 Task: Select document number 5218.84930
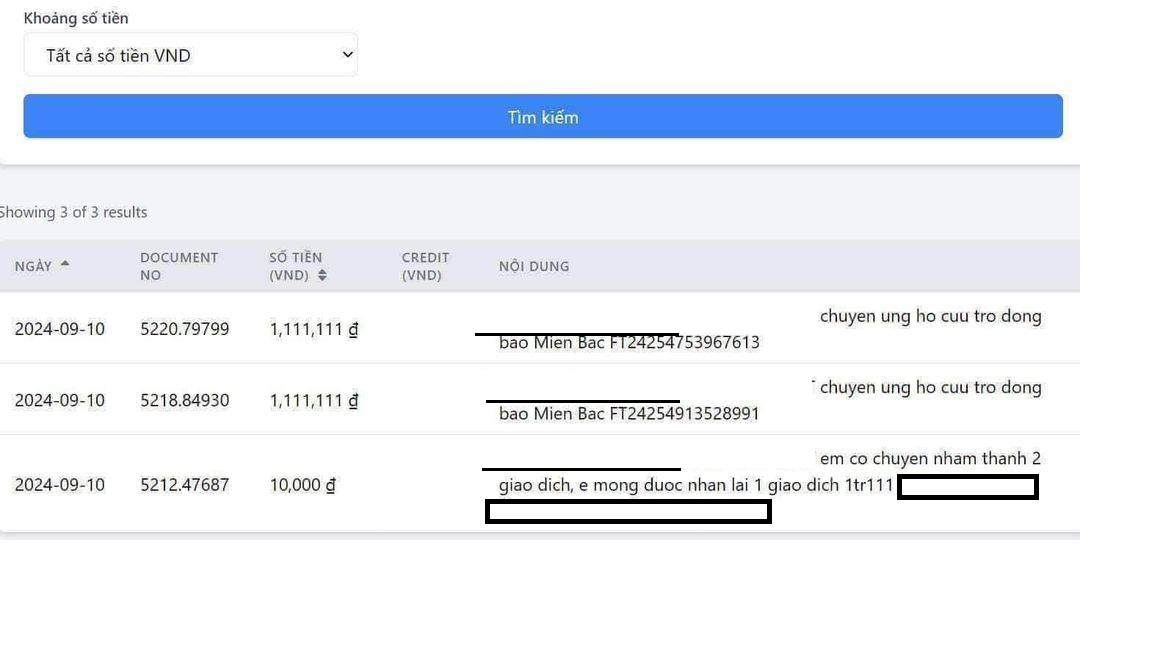click(x=184, y=400)
